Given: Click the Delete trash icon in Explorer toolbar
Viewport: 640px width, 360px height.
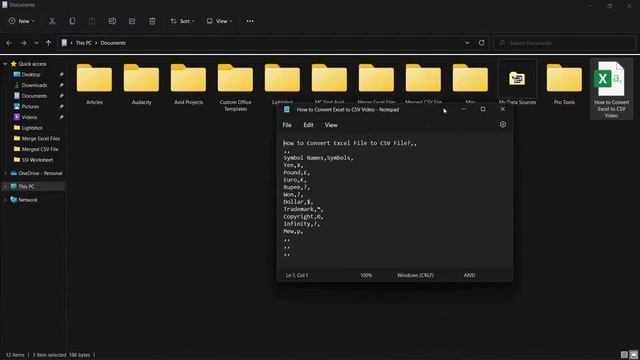Looking at the screenshot, I should coord(152,21).
